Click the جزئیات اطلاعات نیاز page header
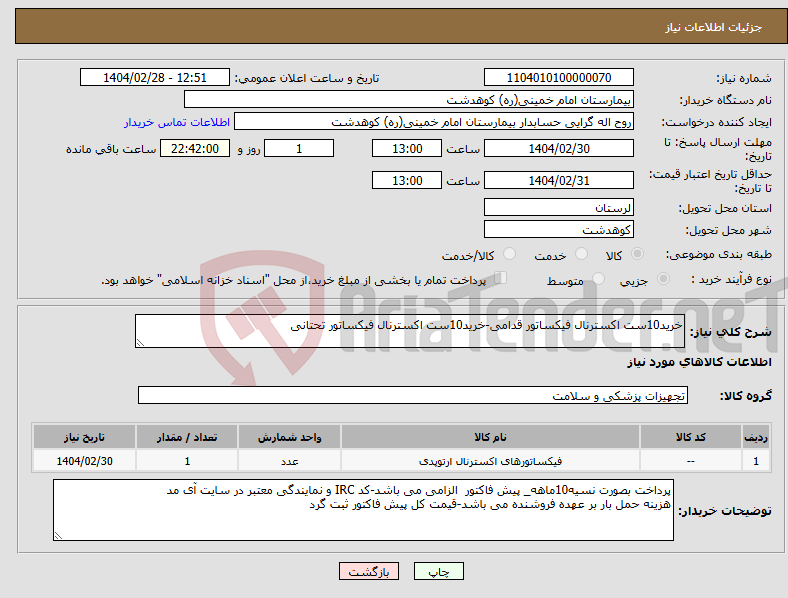Screen dimensions: 788x598 coord(714,27)
